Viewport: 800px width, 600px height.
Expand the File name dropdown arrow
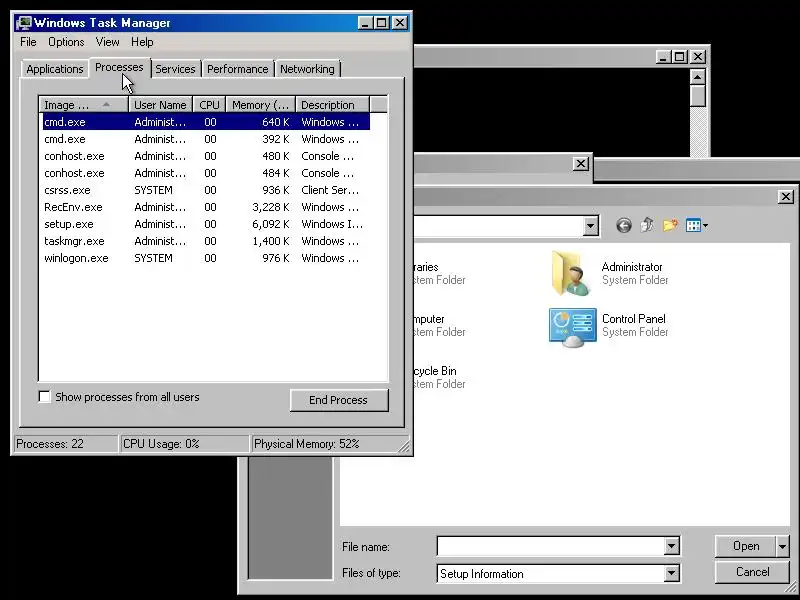point(671,546)
